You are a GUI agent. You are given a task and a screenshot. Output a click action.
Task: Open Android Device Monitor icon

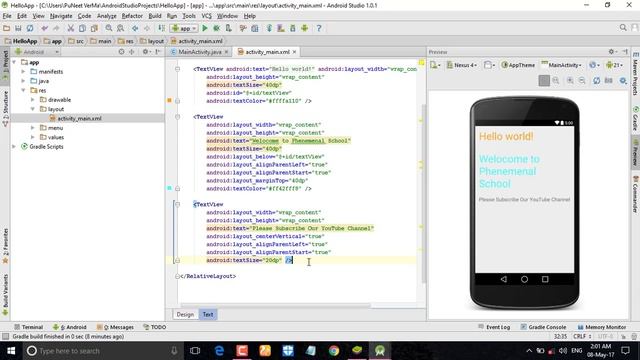click(x=304, y=28)
